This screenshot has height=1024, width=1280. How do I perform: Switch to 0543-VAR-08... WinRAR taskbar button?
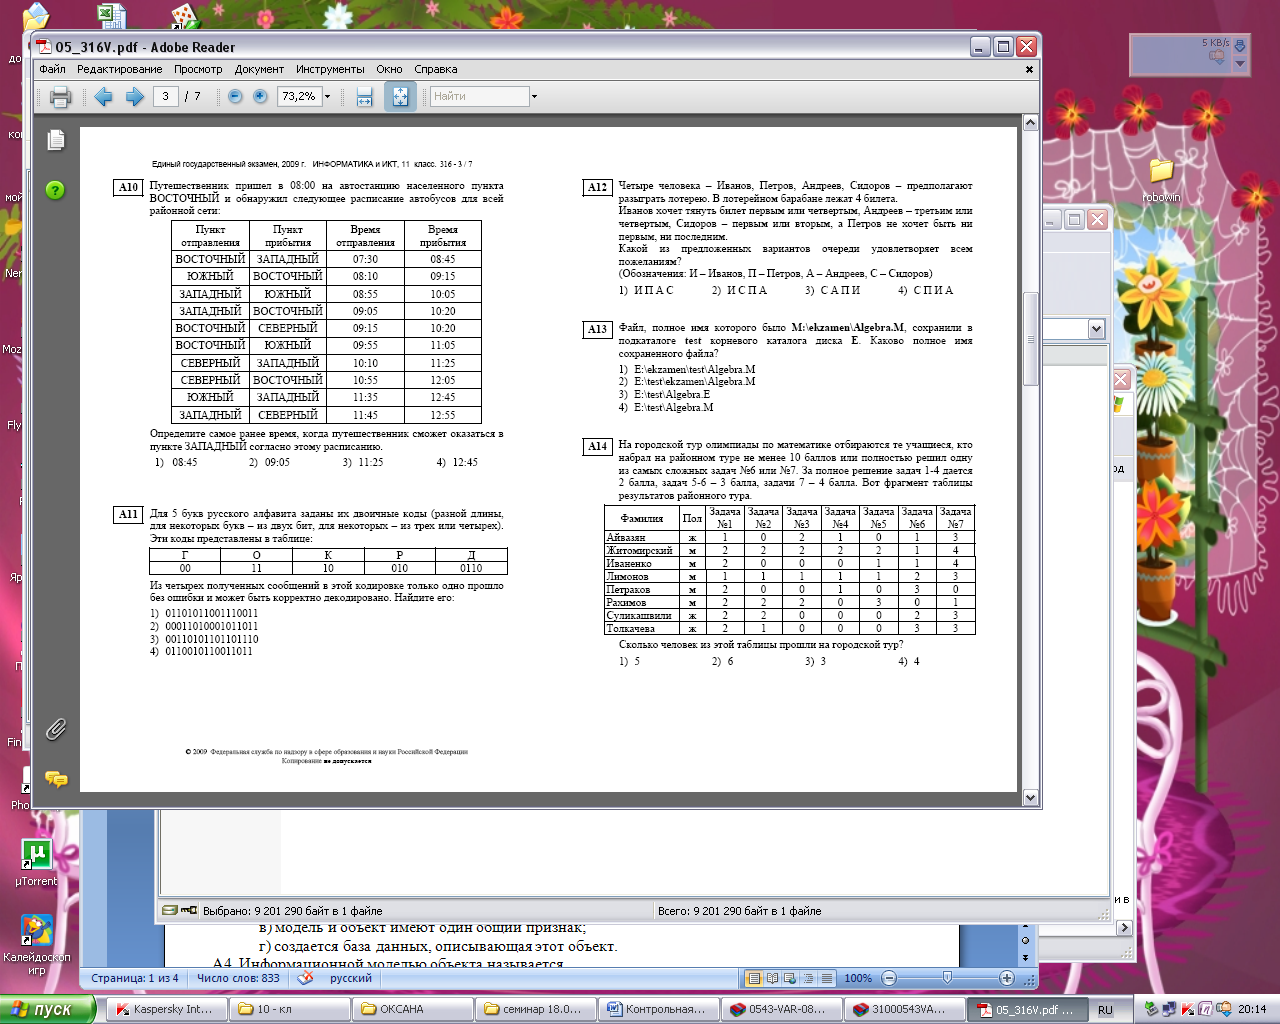pos(784,1009)
